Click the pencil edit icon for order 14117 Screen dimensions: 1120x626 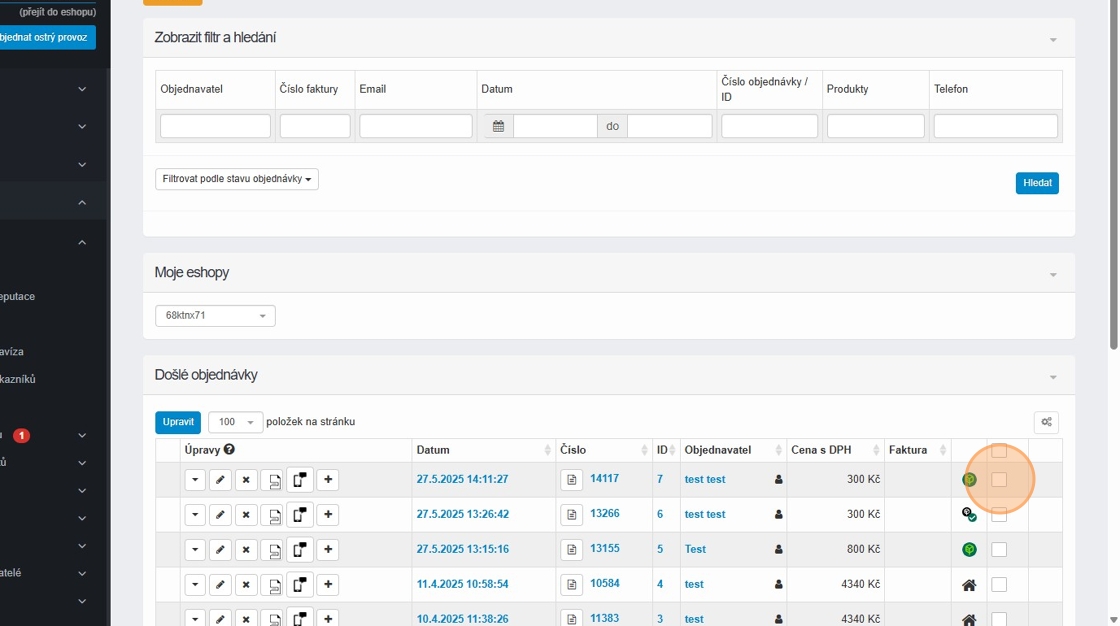pos(220,480)
